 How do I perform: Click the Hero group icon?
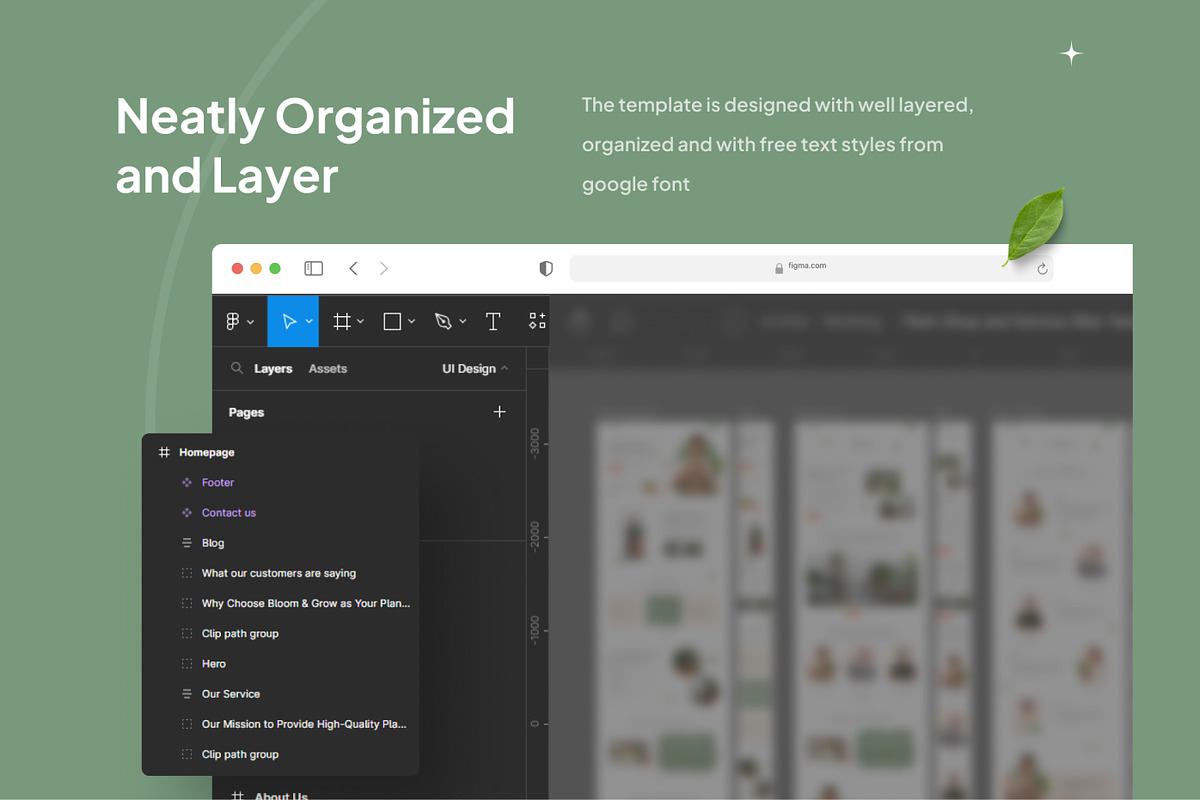click(187, 664)
